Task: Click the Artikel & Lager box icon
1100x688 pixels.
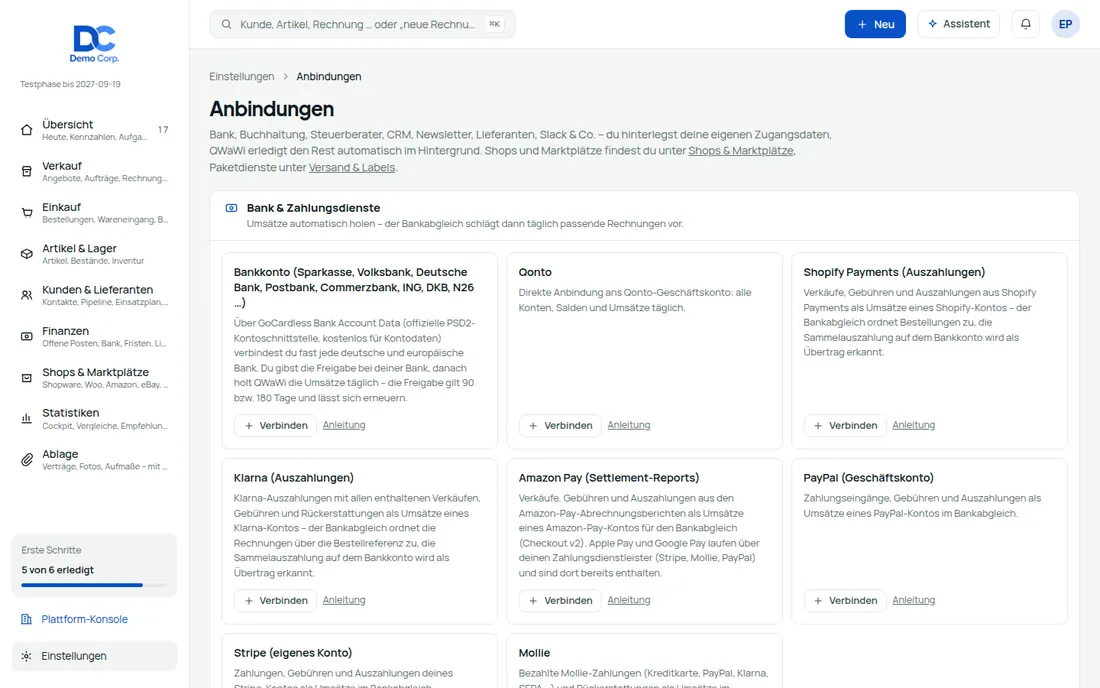Action: click(x=27, y=254)
